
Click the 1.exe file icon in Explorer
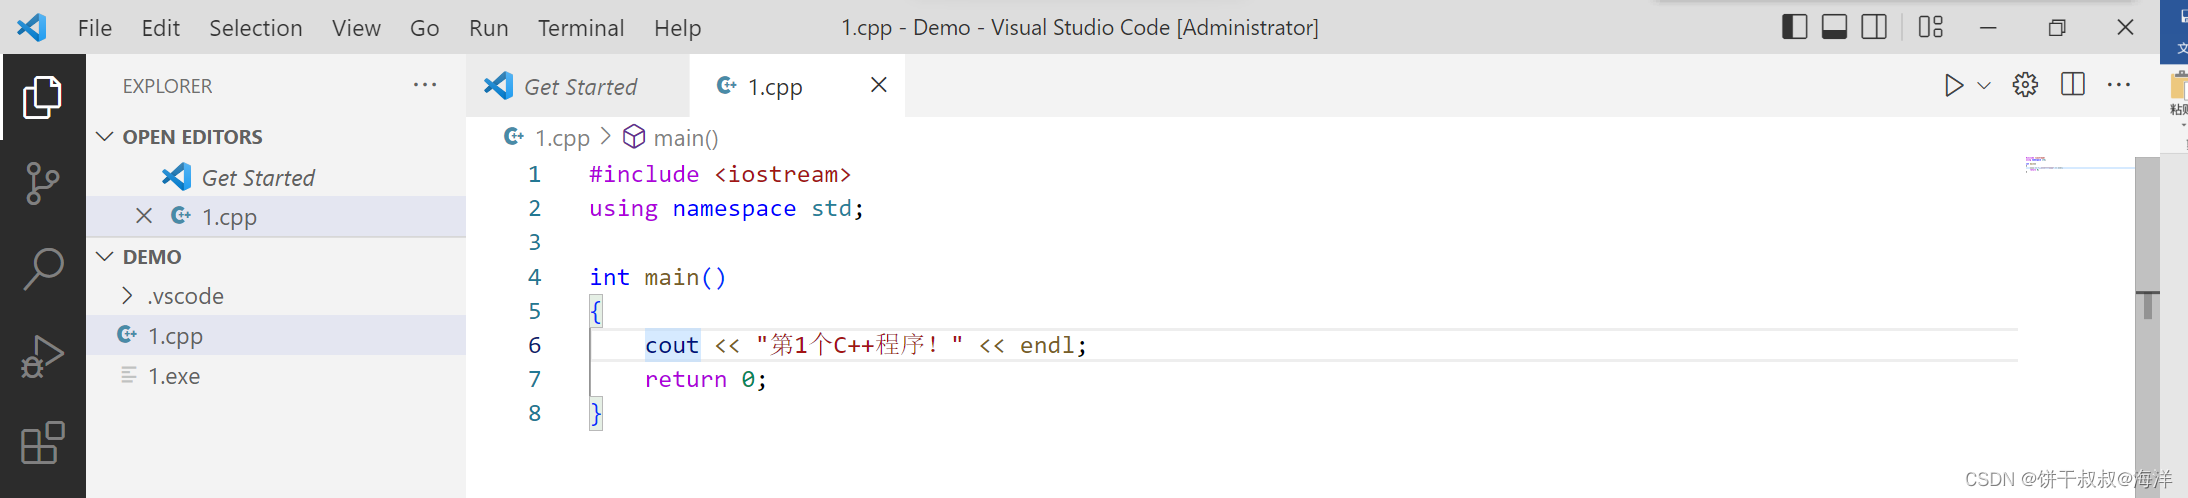click(x=128, y=375)
